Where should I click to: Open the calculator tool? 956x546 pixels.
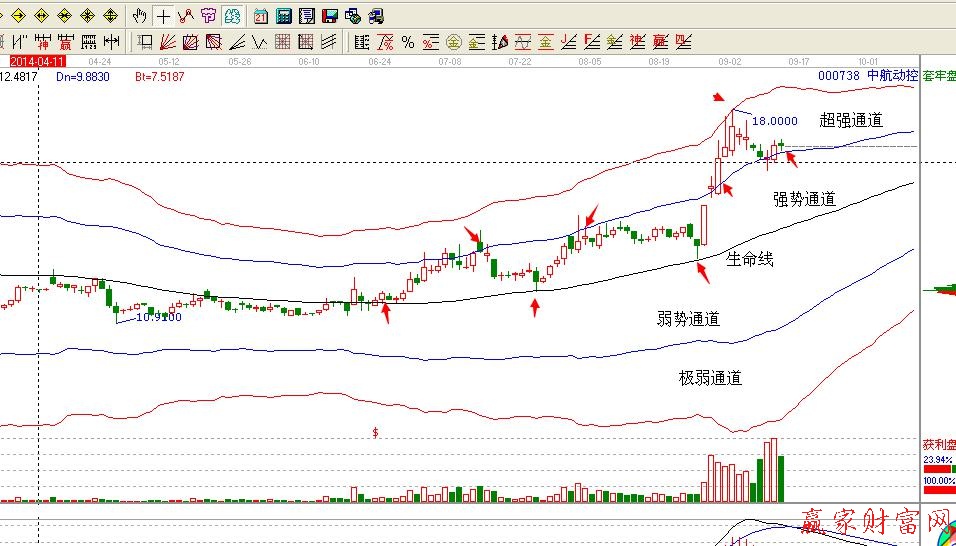coord(284,16)
